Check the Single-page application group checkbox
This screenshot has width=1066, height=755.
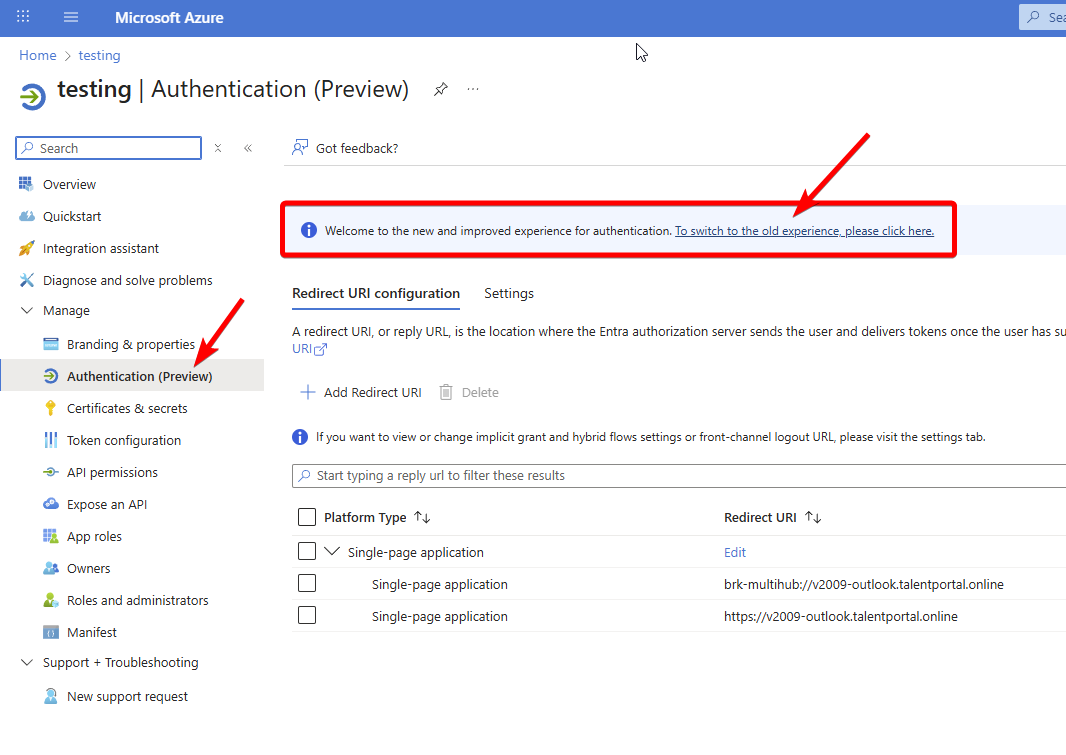307,551
